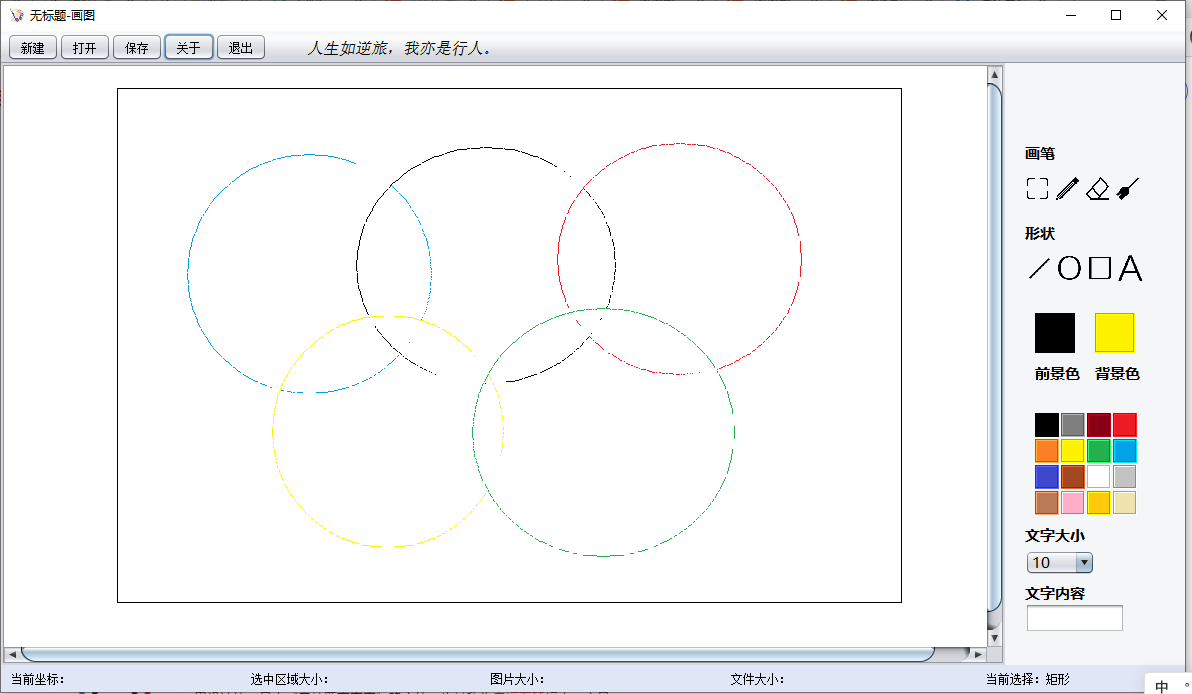Pick the sky blue palette swatch
Screen dimensions: 1192x694
click(1124, 451)
